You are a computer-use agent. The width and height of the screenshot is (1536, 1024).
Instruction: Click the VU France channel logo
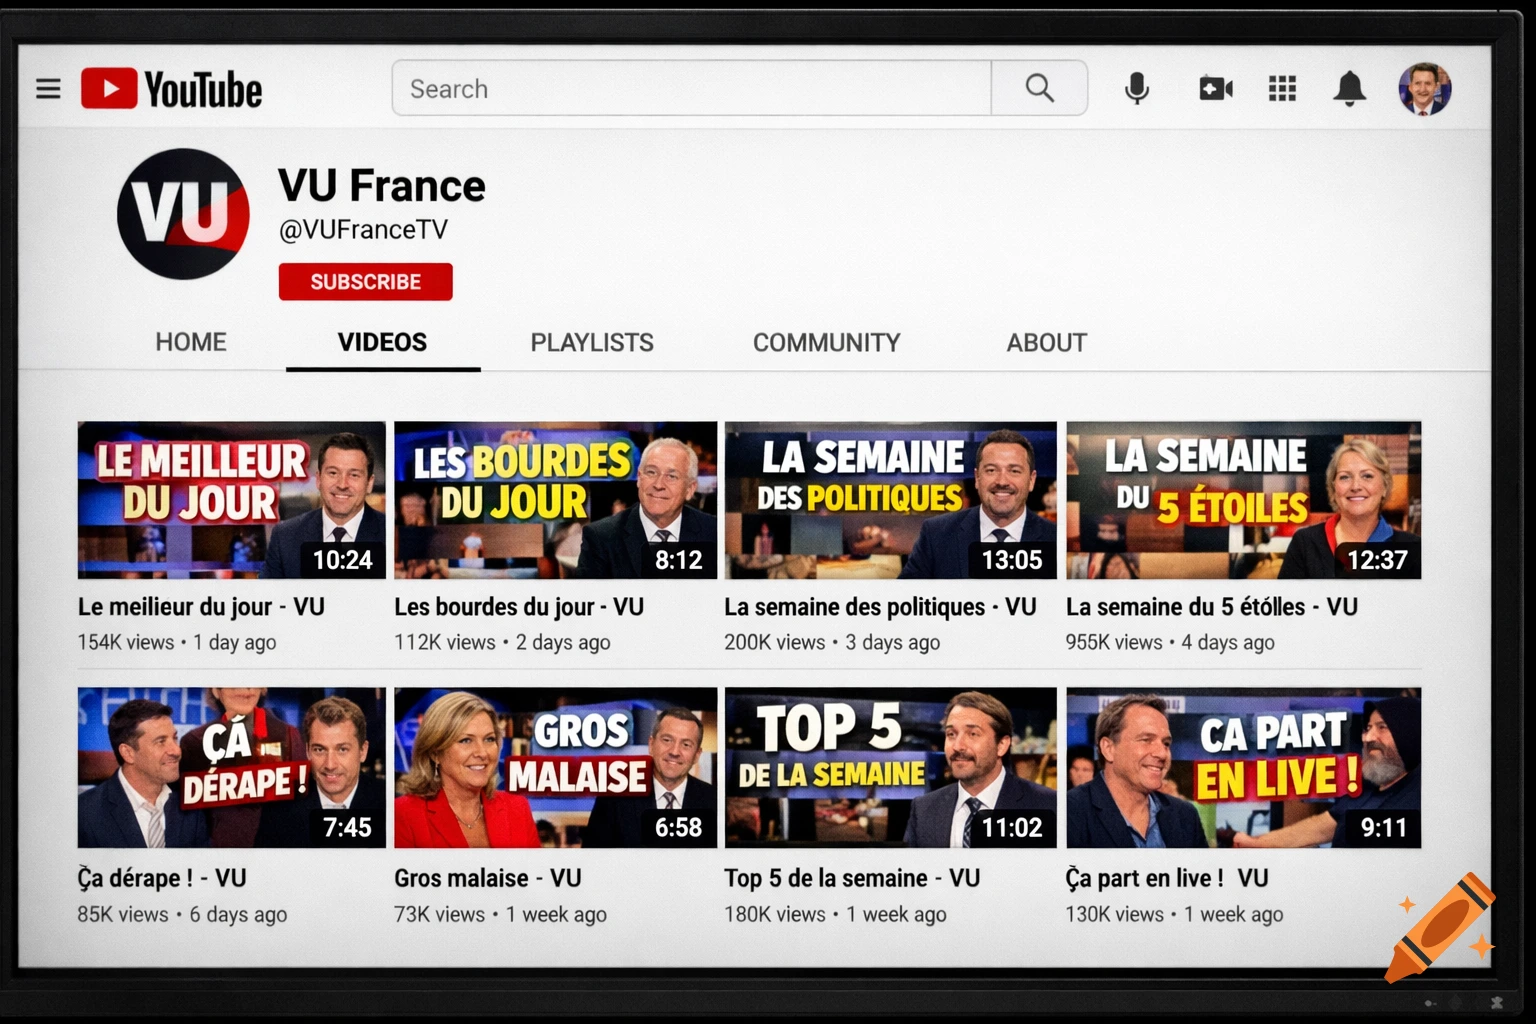pos(183,214)
